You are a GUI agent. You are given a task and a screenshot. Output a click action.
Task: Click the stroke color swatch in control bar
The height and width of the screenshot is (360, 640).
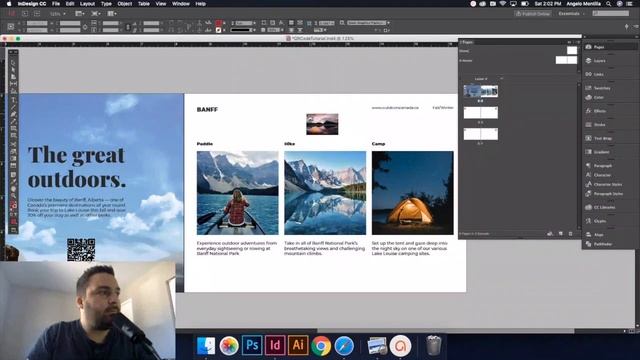(219, 30)
